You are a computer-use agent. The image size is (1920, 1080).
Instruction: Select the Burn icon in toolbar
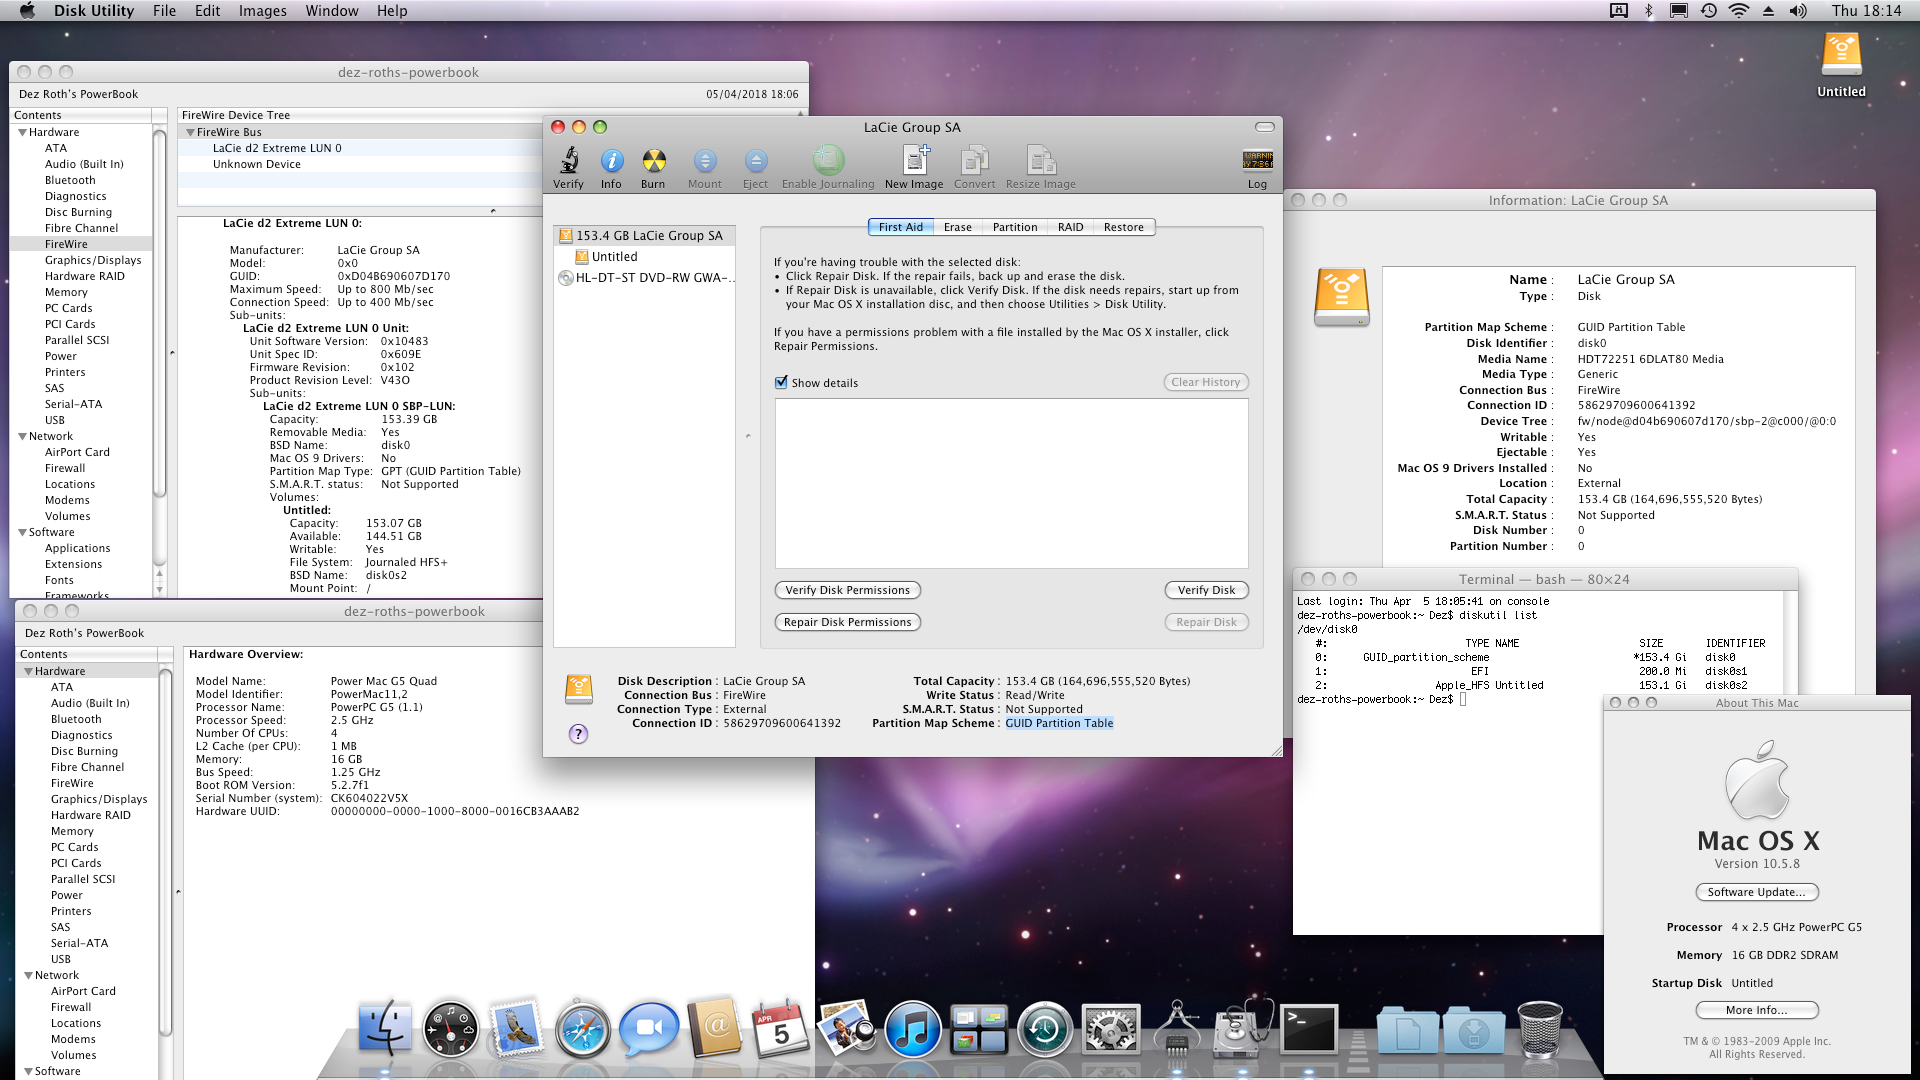point(653,161)
